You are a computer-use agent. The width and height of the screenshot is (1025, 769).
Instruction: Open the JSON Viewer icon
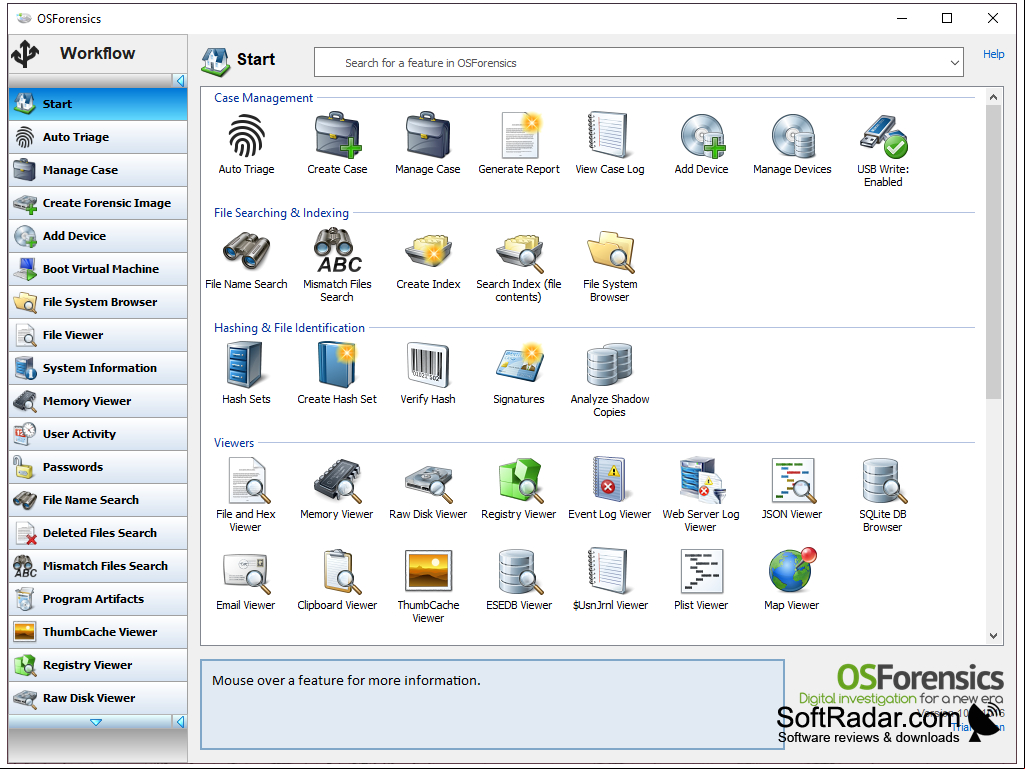(792, 489)
